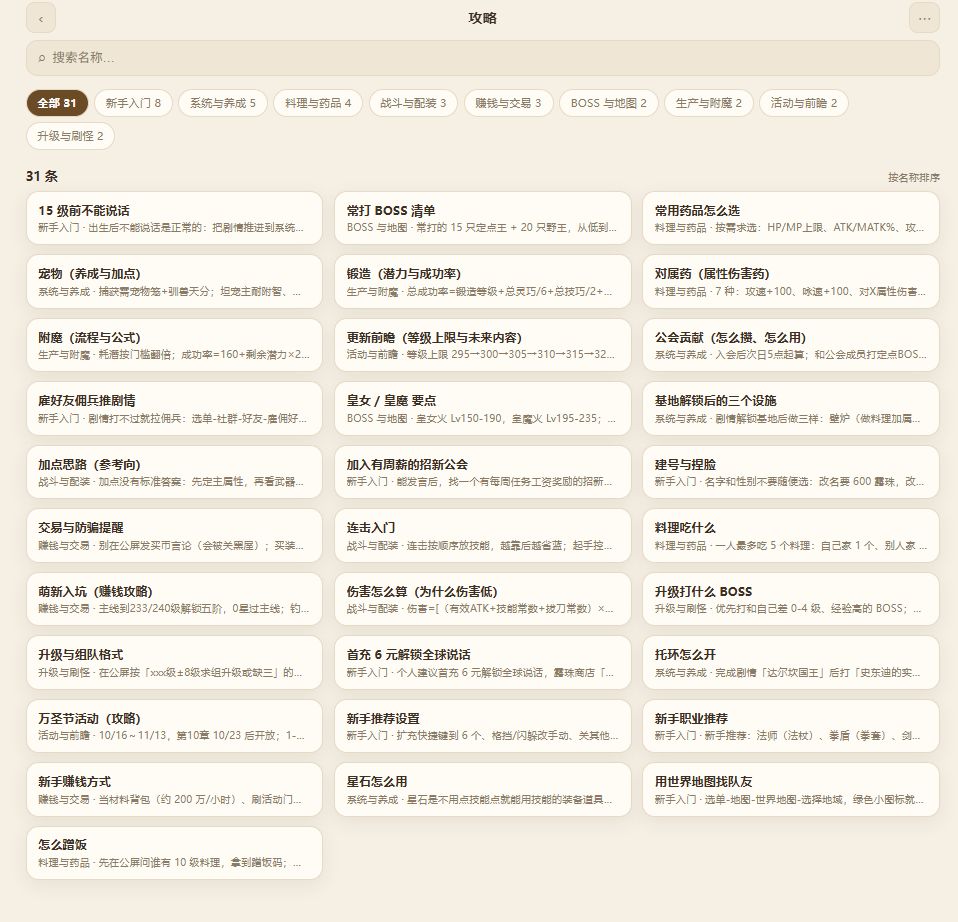This screenshot has height=922, width=958.
Task: View the 常用药品怎么选 guide
Action: [x=791, y=218]
